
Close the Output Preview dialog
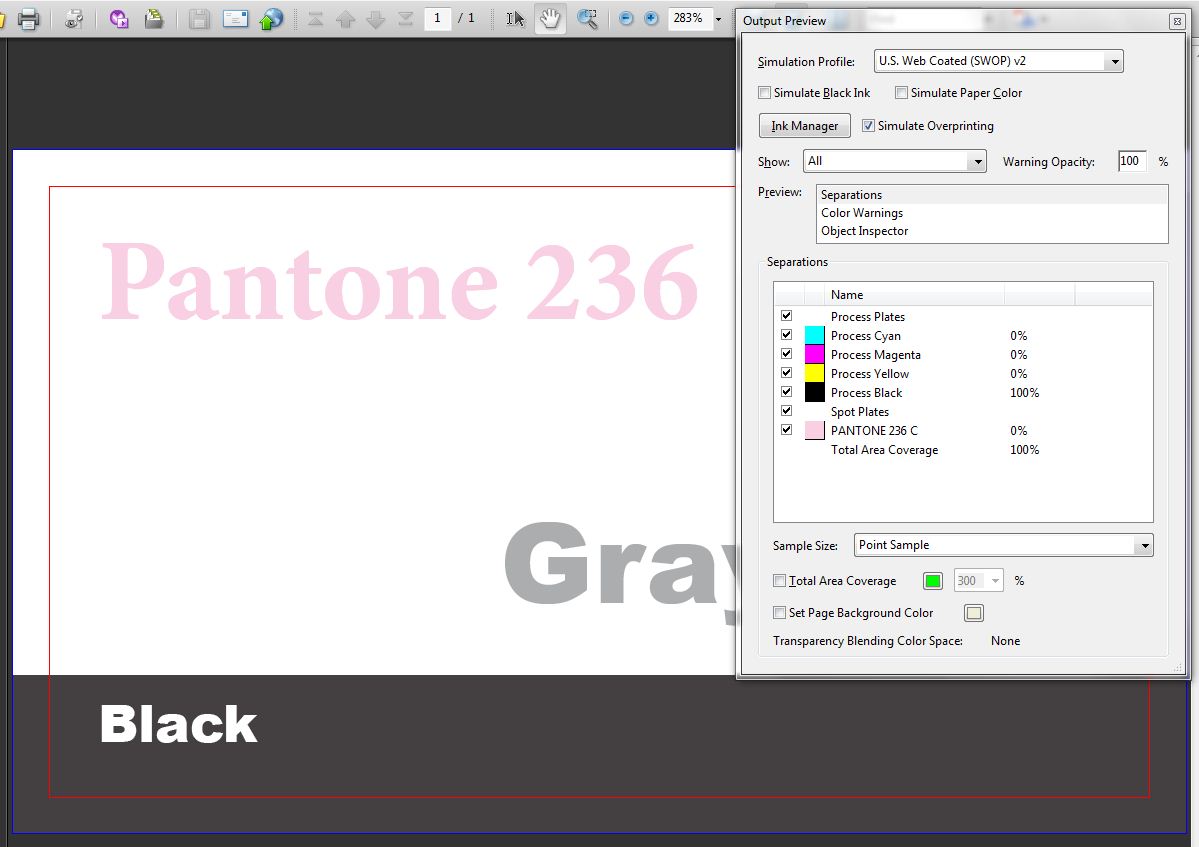(x=1178, y=21)
